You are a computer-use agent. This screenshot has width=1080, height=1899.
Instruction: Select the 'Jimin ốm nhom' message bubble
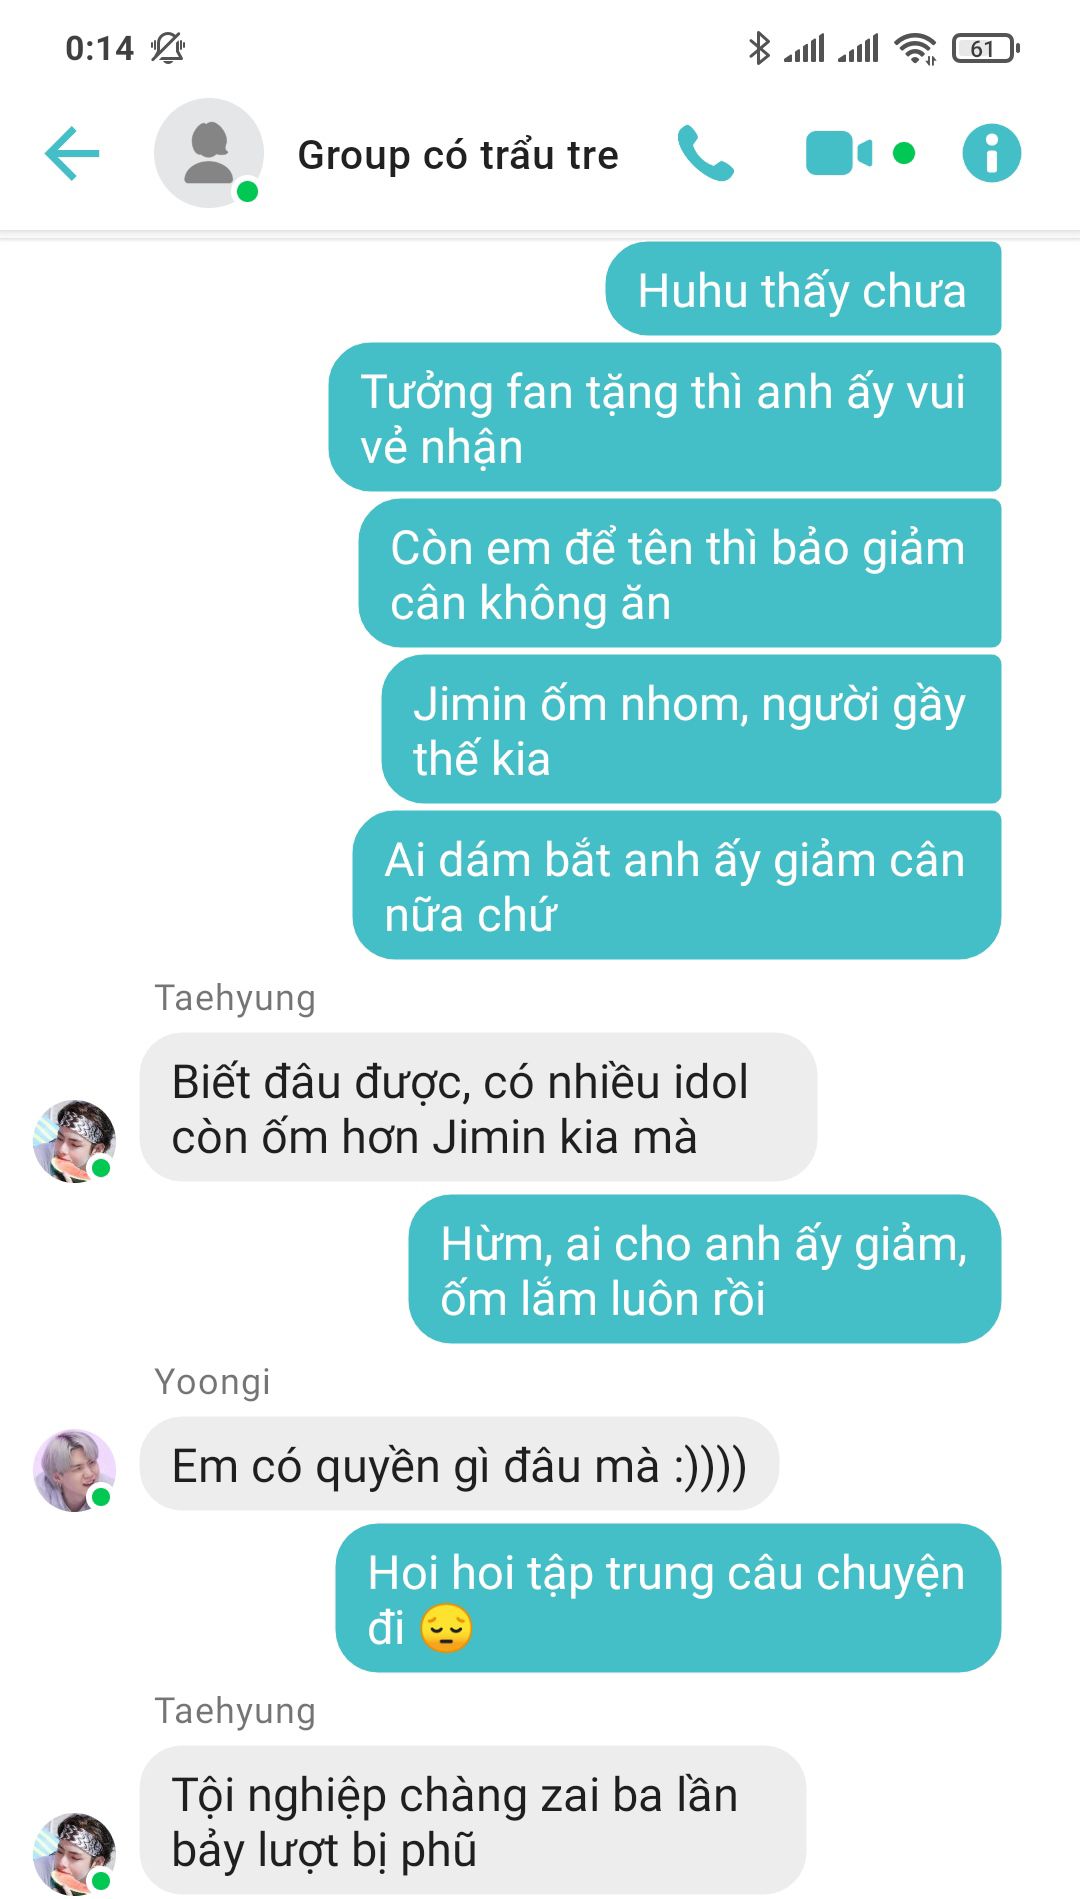691,729
